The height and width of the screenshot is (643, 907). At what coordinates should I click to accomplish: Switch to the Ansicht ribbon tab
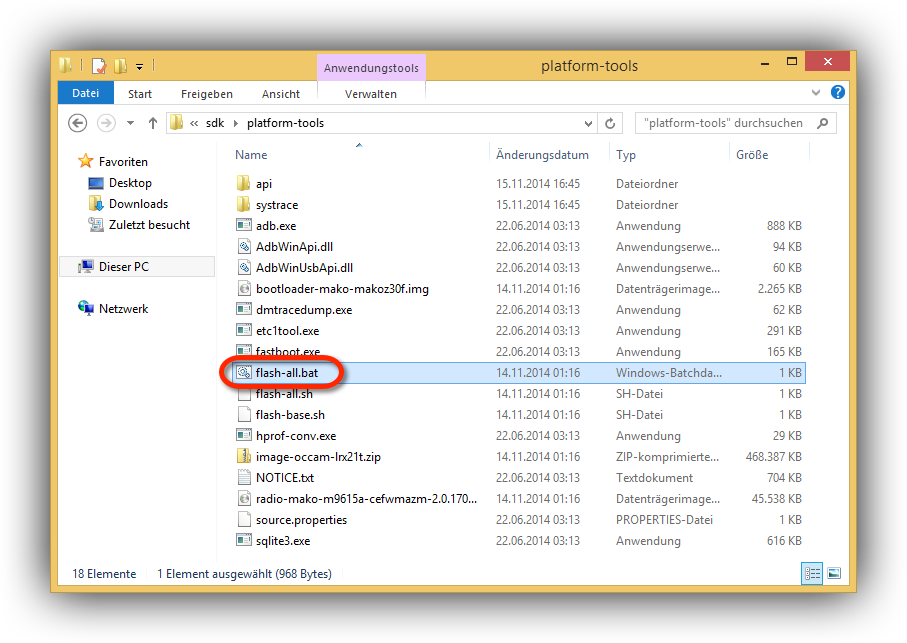(281, 94)
